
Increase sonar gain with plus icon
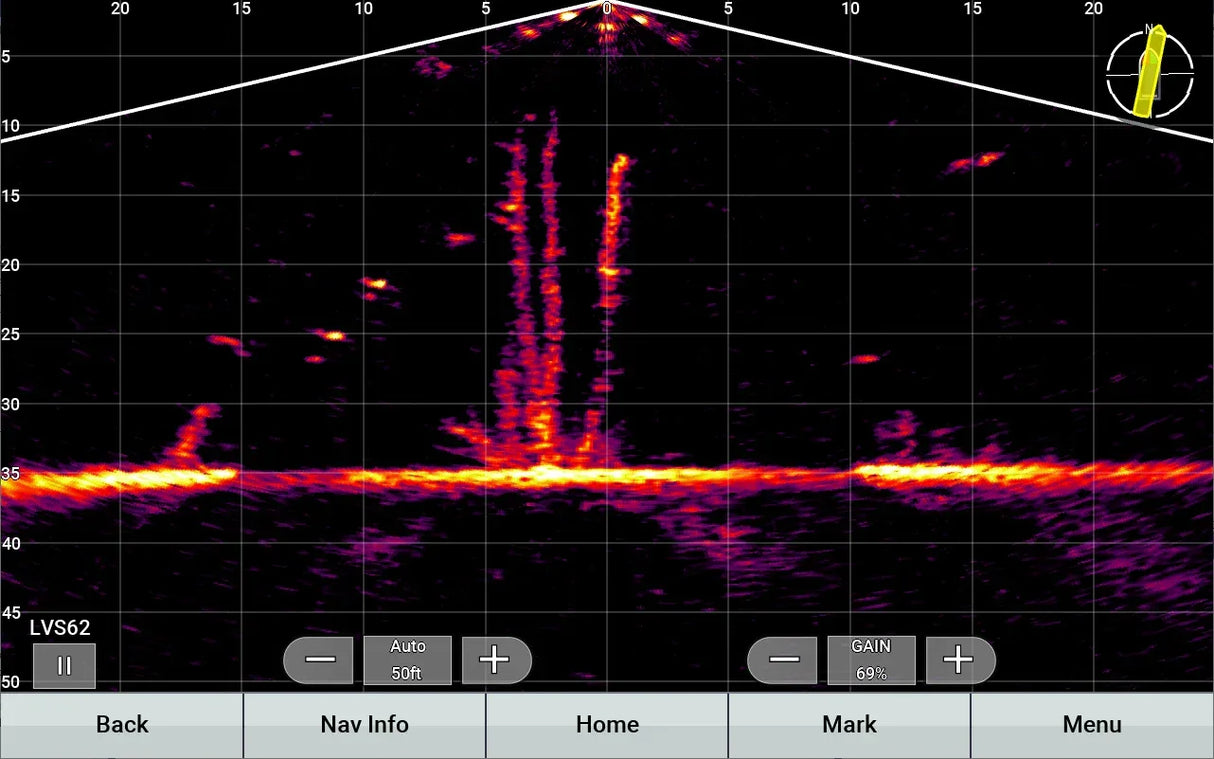point(960,659)
